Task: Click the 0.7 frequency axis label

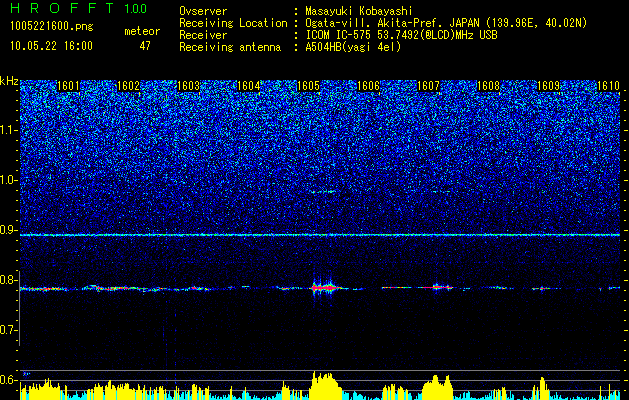Action: point(9,330)
